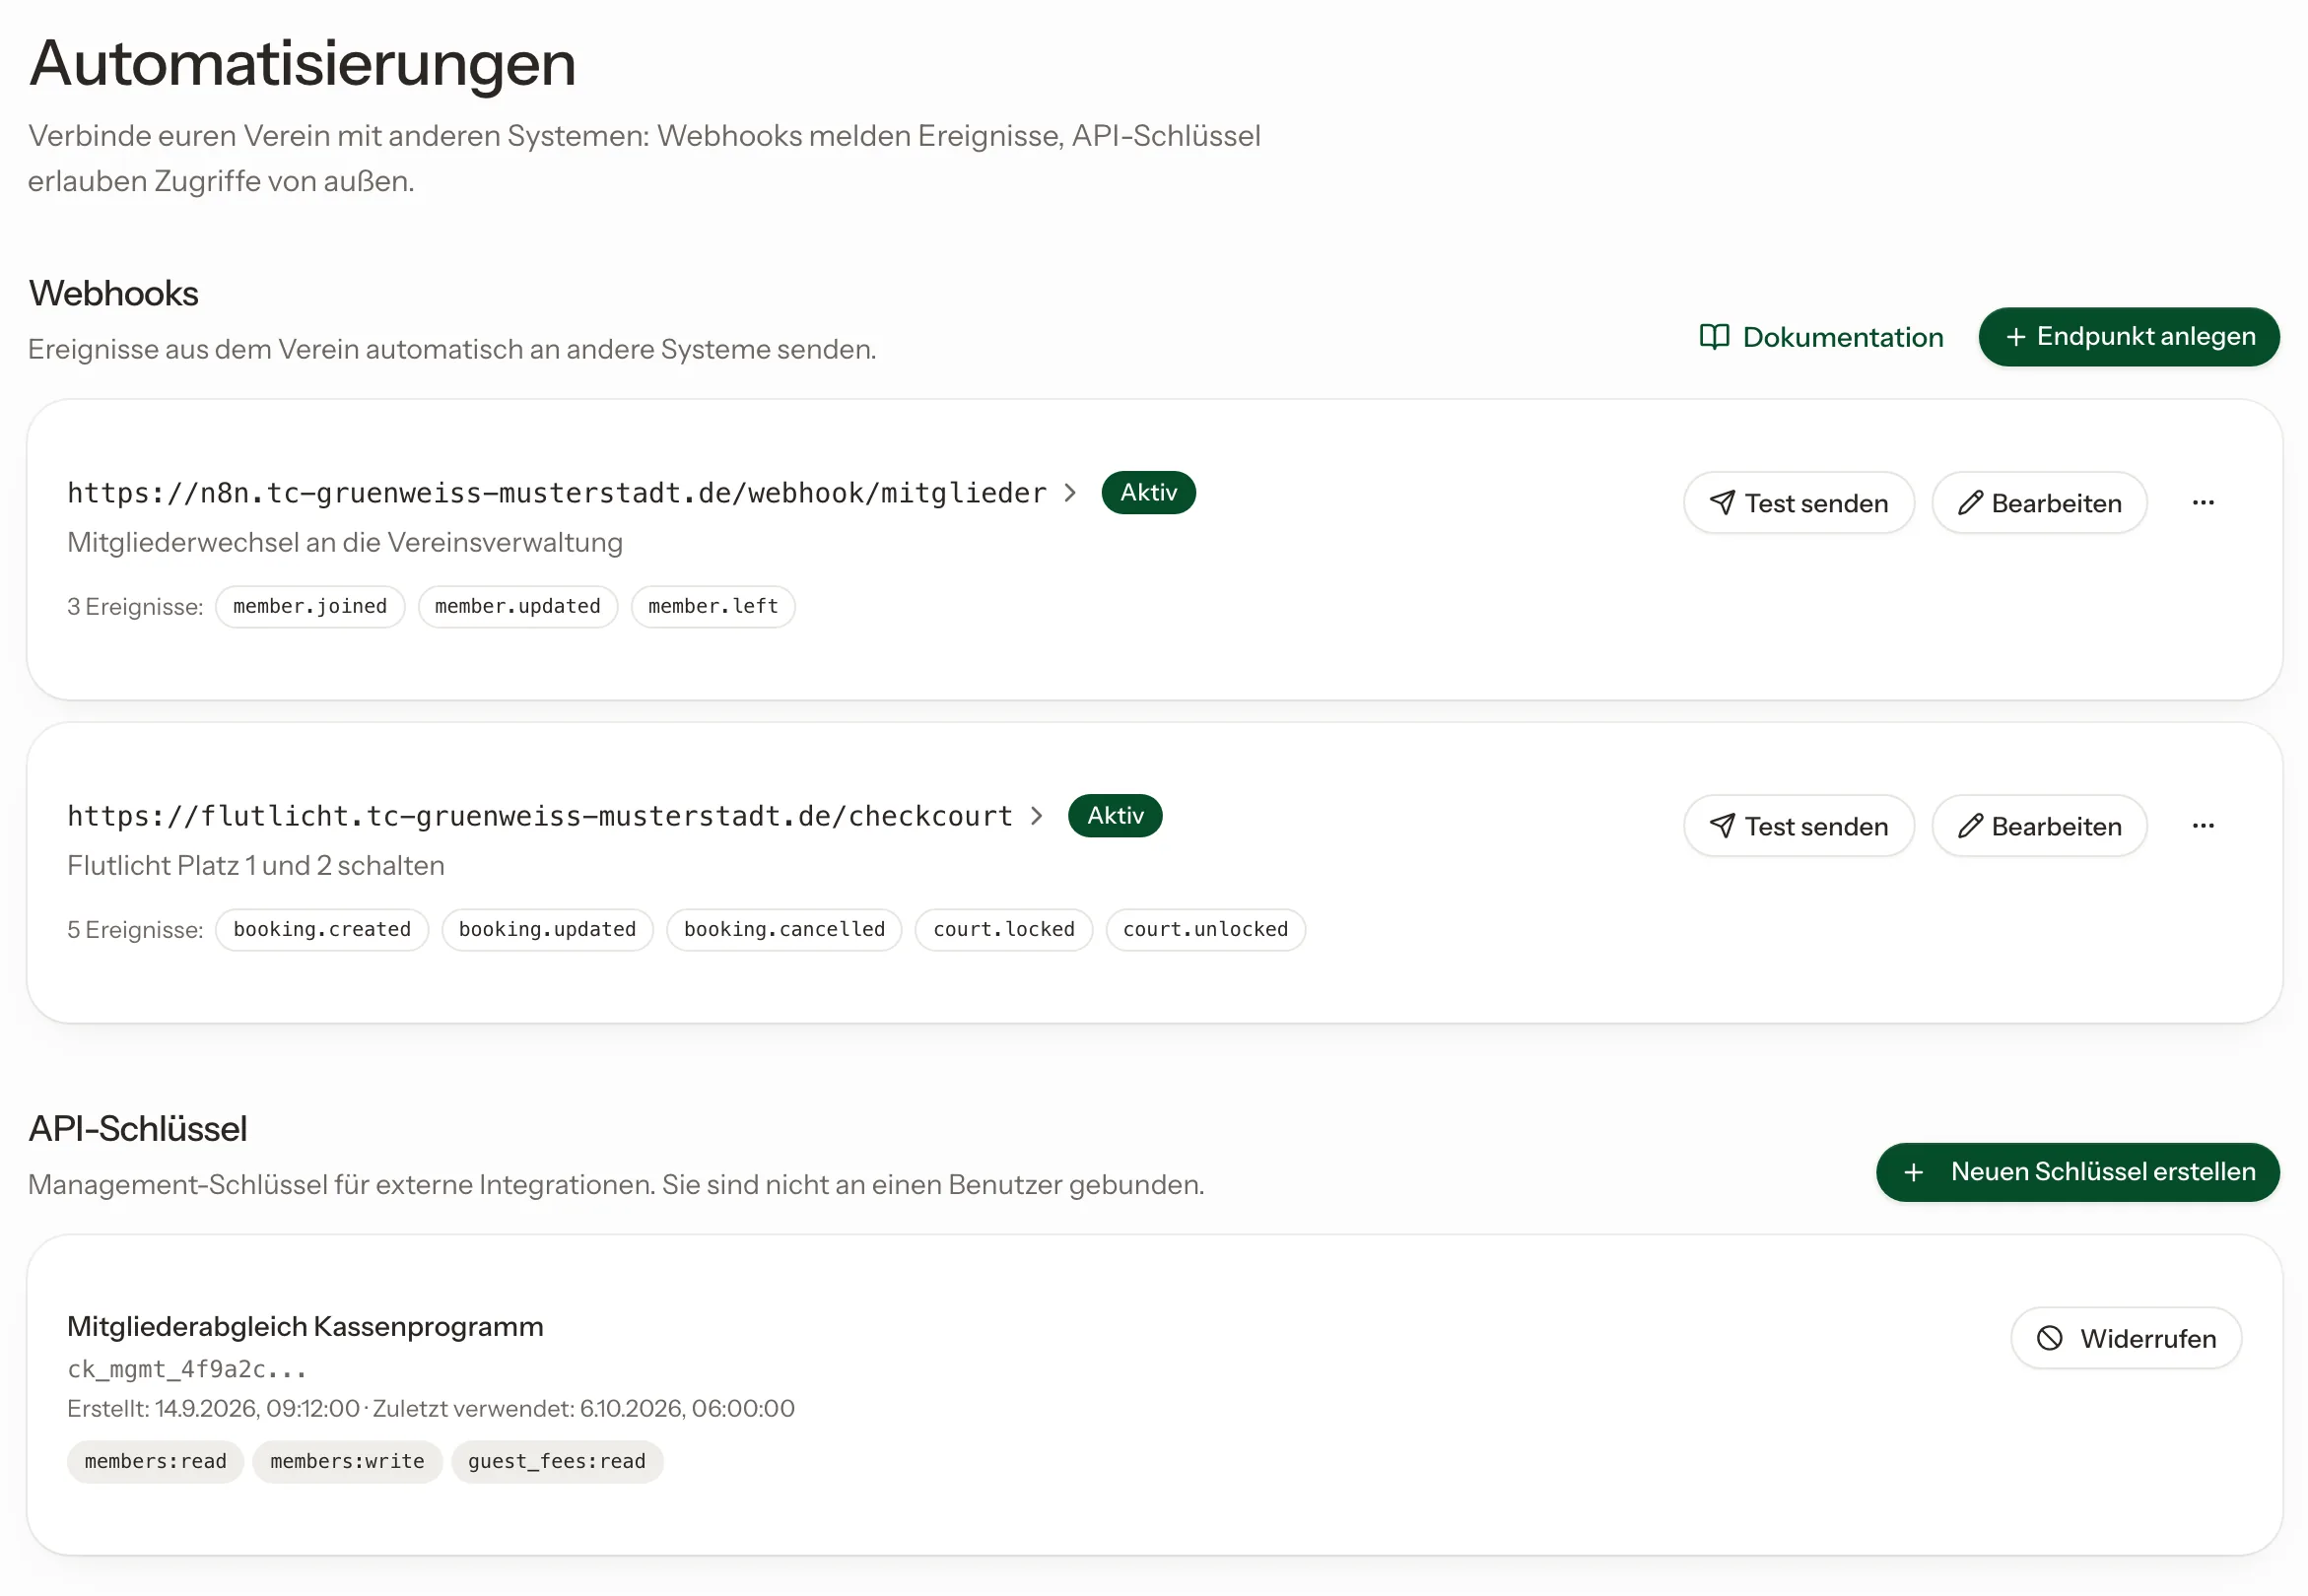Click '3 Ereignisse:' label
This screenshot has width=2308, height=1596.
[135, 607]
